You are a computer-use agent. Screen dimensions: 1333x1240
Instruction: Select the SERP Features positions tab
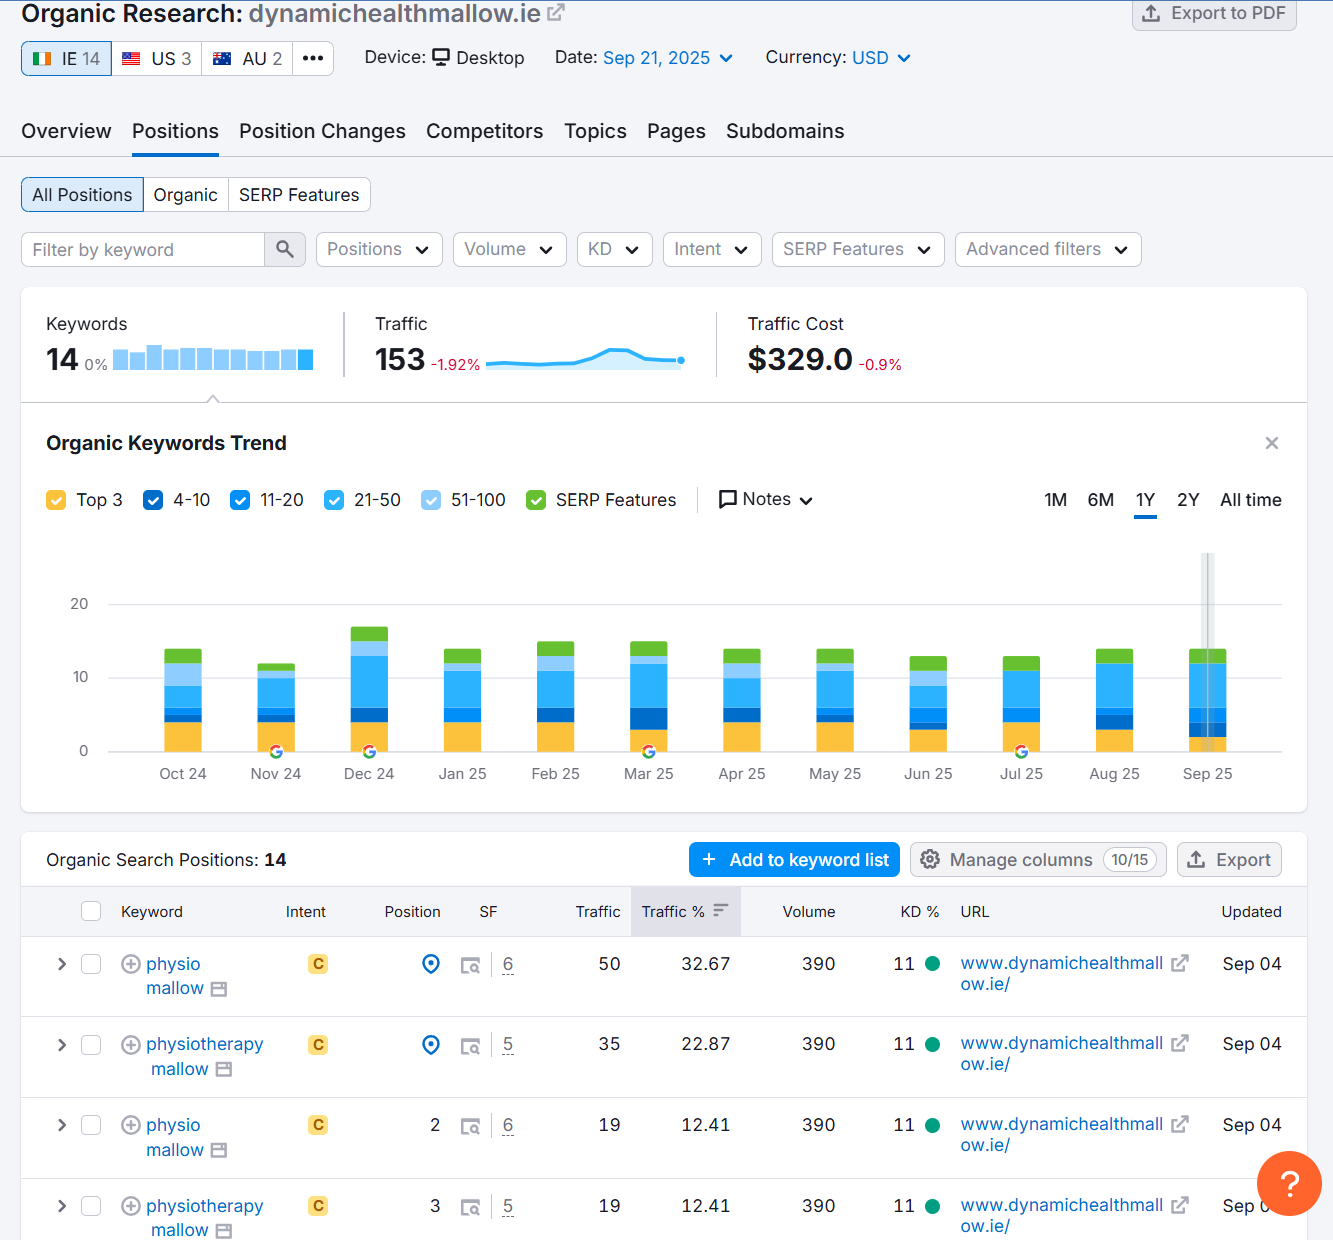coord(299,195)
